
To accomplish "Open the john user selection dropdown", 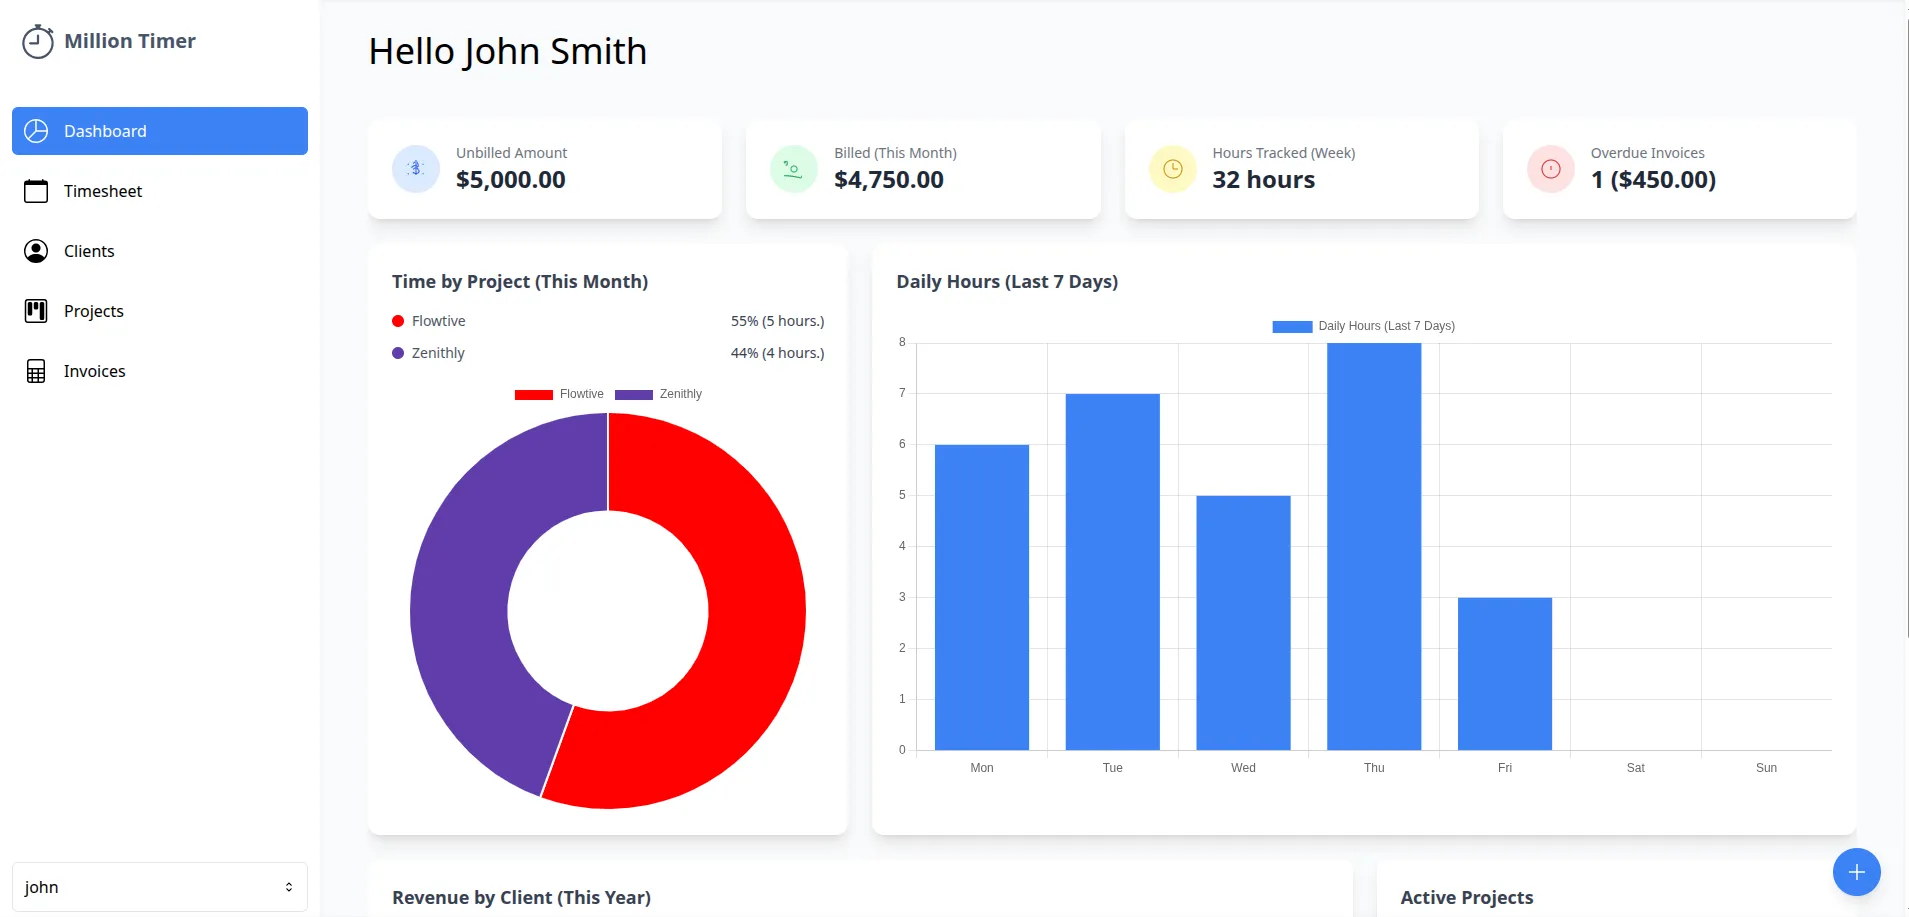I will tap(159, 887).
